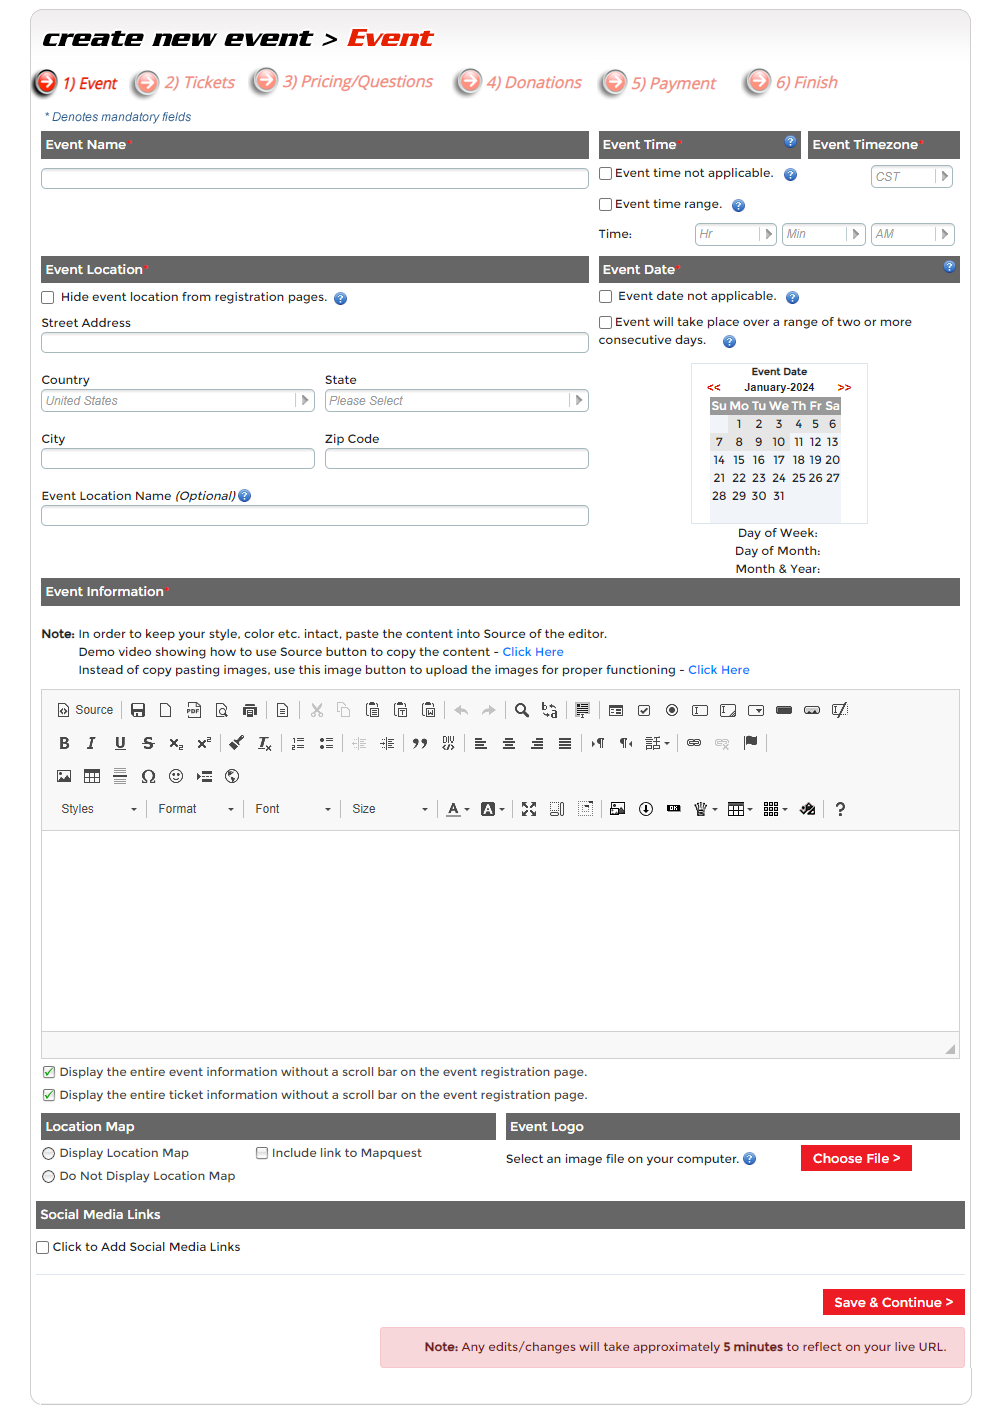Select Display Location Map radio button
Image resolution: width=1007 pixels, height=1424 pixels.
tap(49, 1153)
